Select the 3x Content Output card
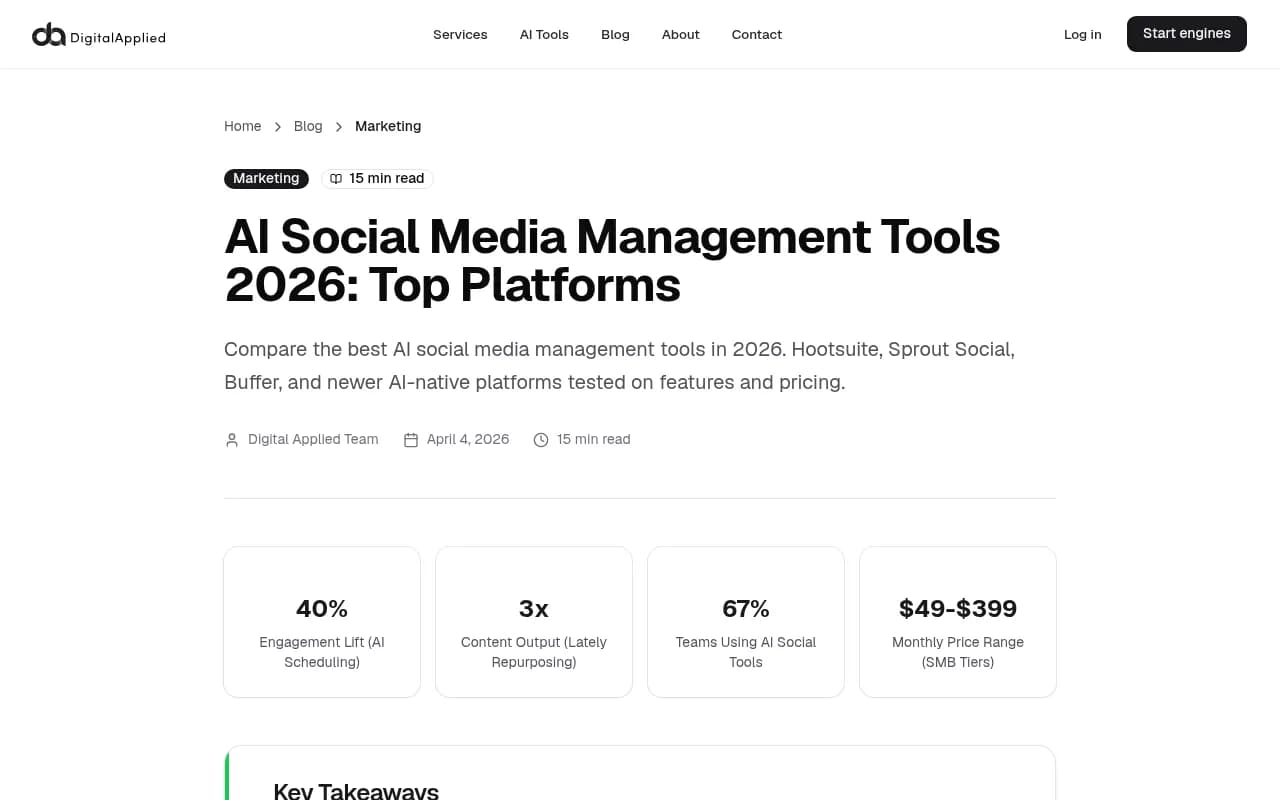This screenshot has width=1280, height=800. coord(534,622)
